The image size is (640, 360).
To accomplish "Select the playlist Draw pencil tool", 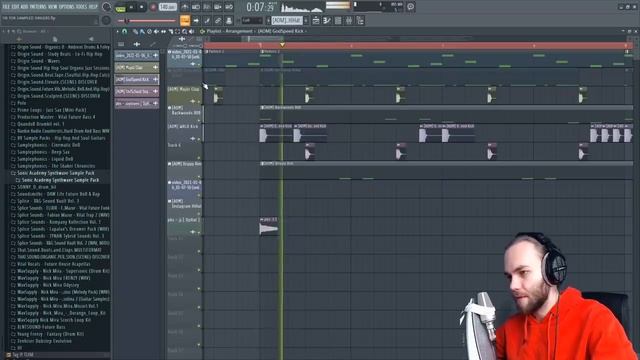I will coord(135,31).
